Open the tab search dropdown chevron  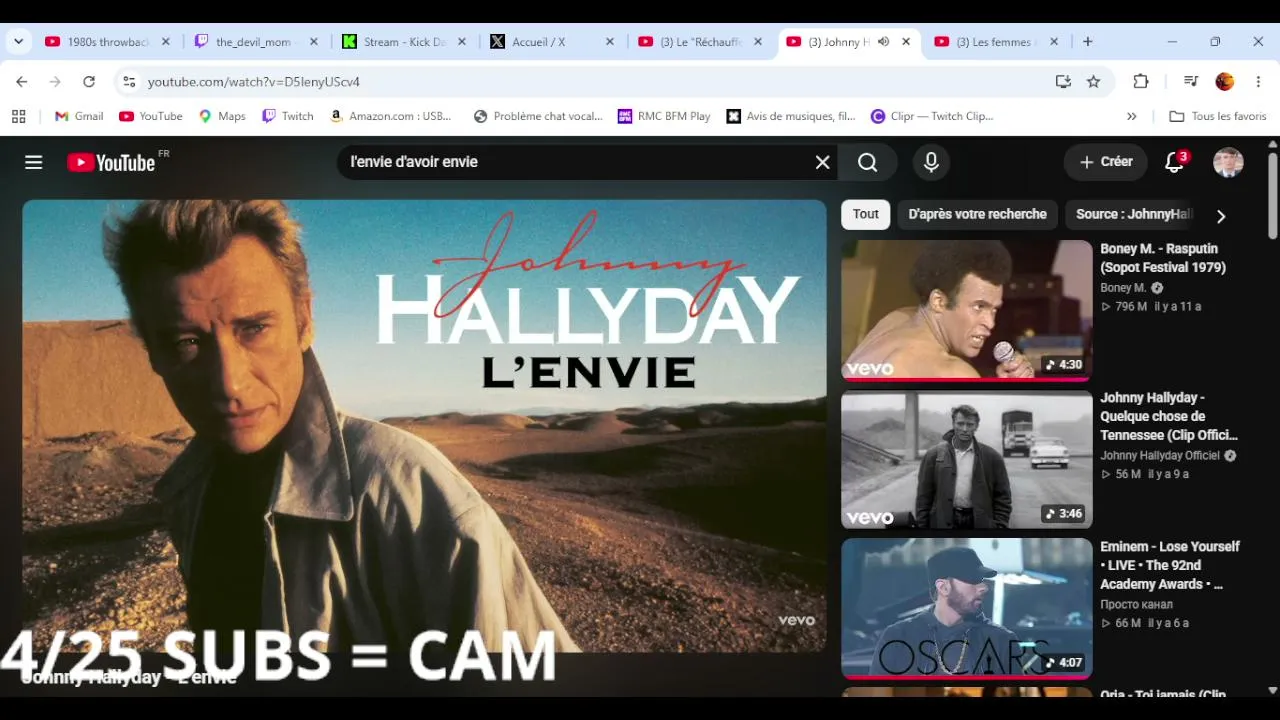[x=18, y=42]
